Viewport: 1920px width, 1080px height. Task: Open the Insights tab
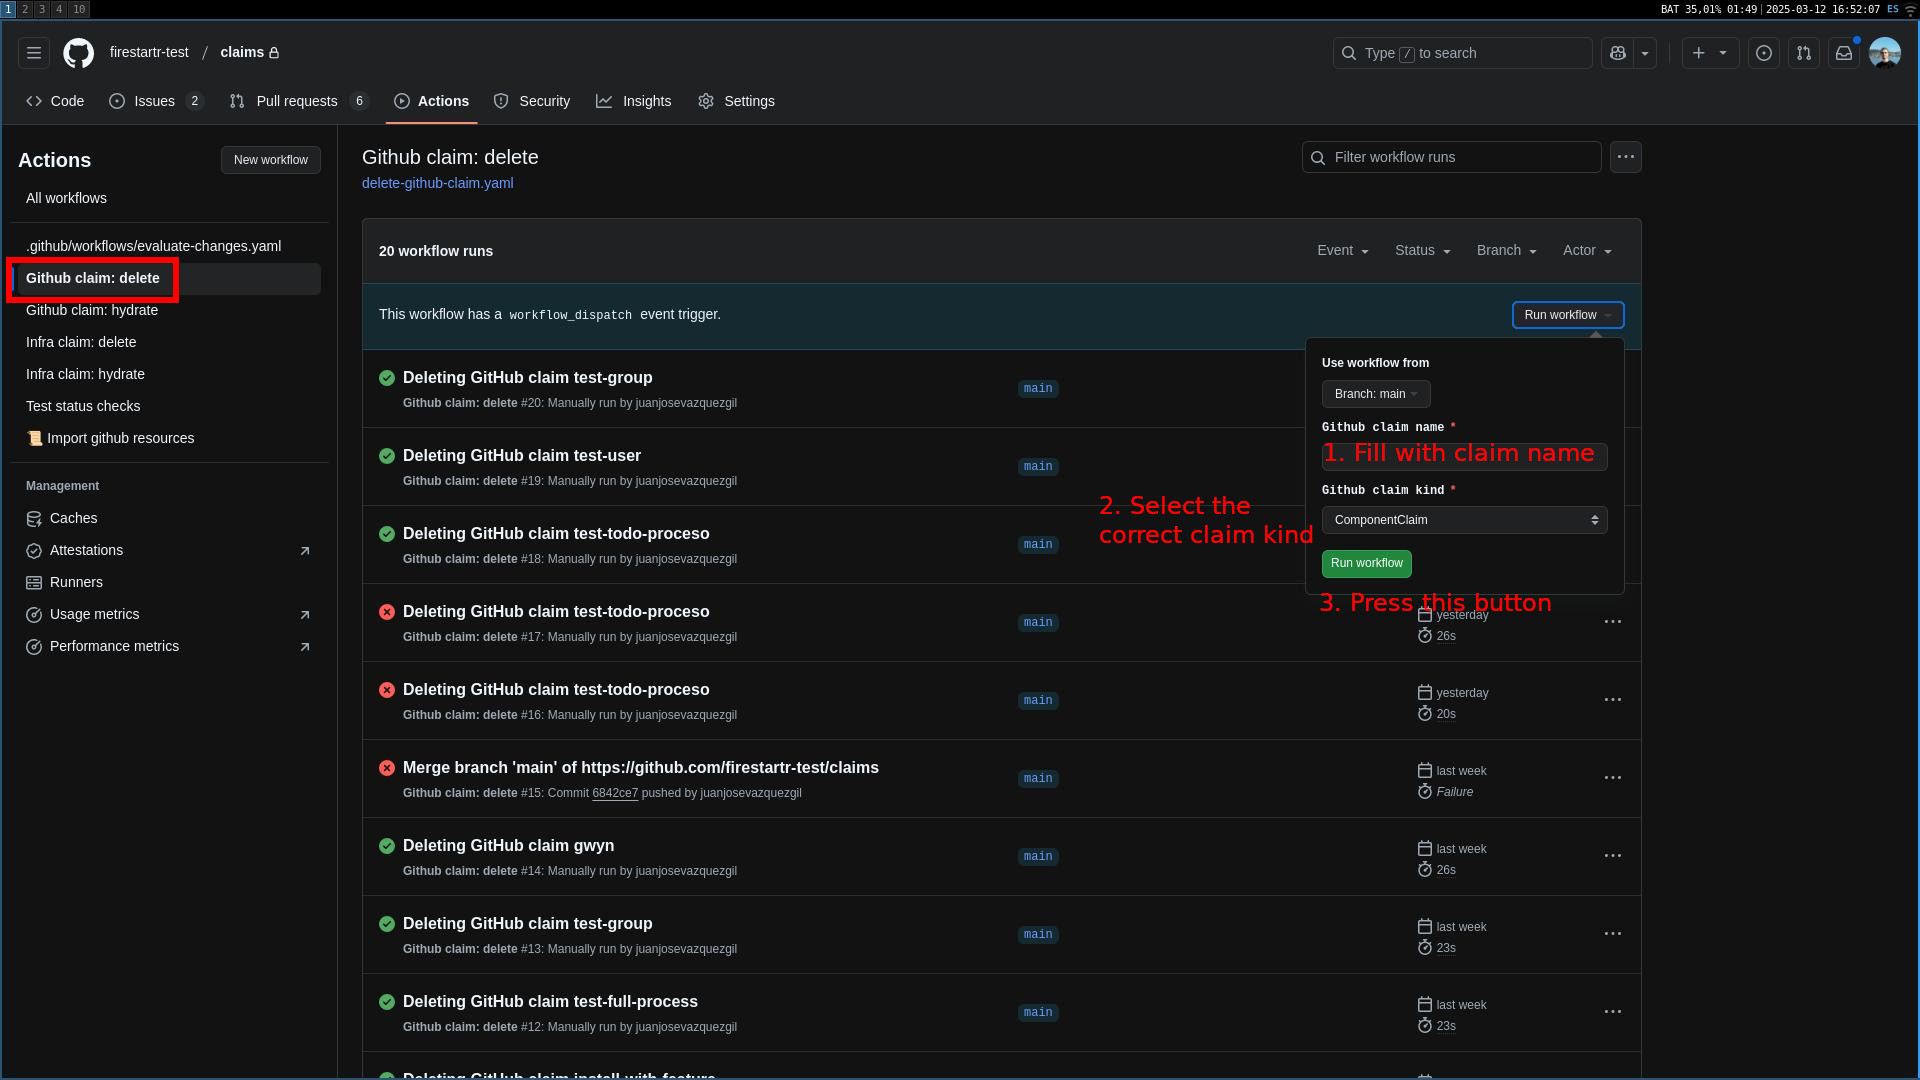click(x=634, y=101)
